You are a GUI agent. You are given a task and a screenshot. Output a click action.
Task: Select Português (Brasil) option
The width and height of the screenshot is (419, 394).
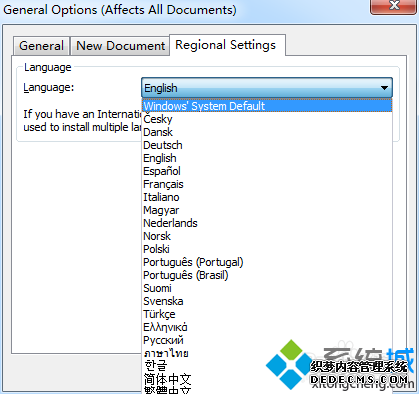point(267,275)
